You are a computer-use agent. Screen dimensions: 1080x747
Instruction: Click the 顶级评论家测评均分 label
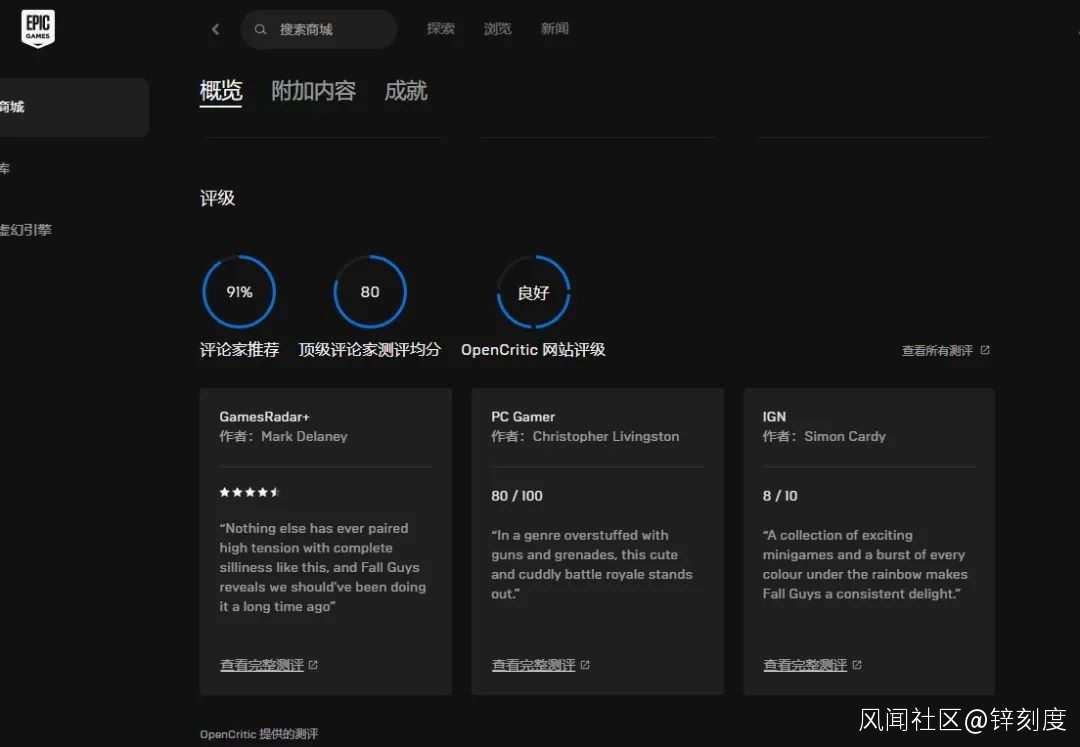pyautogui.click(x=370, y=350)
